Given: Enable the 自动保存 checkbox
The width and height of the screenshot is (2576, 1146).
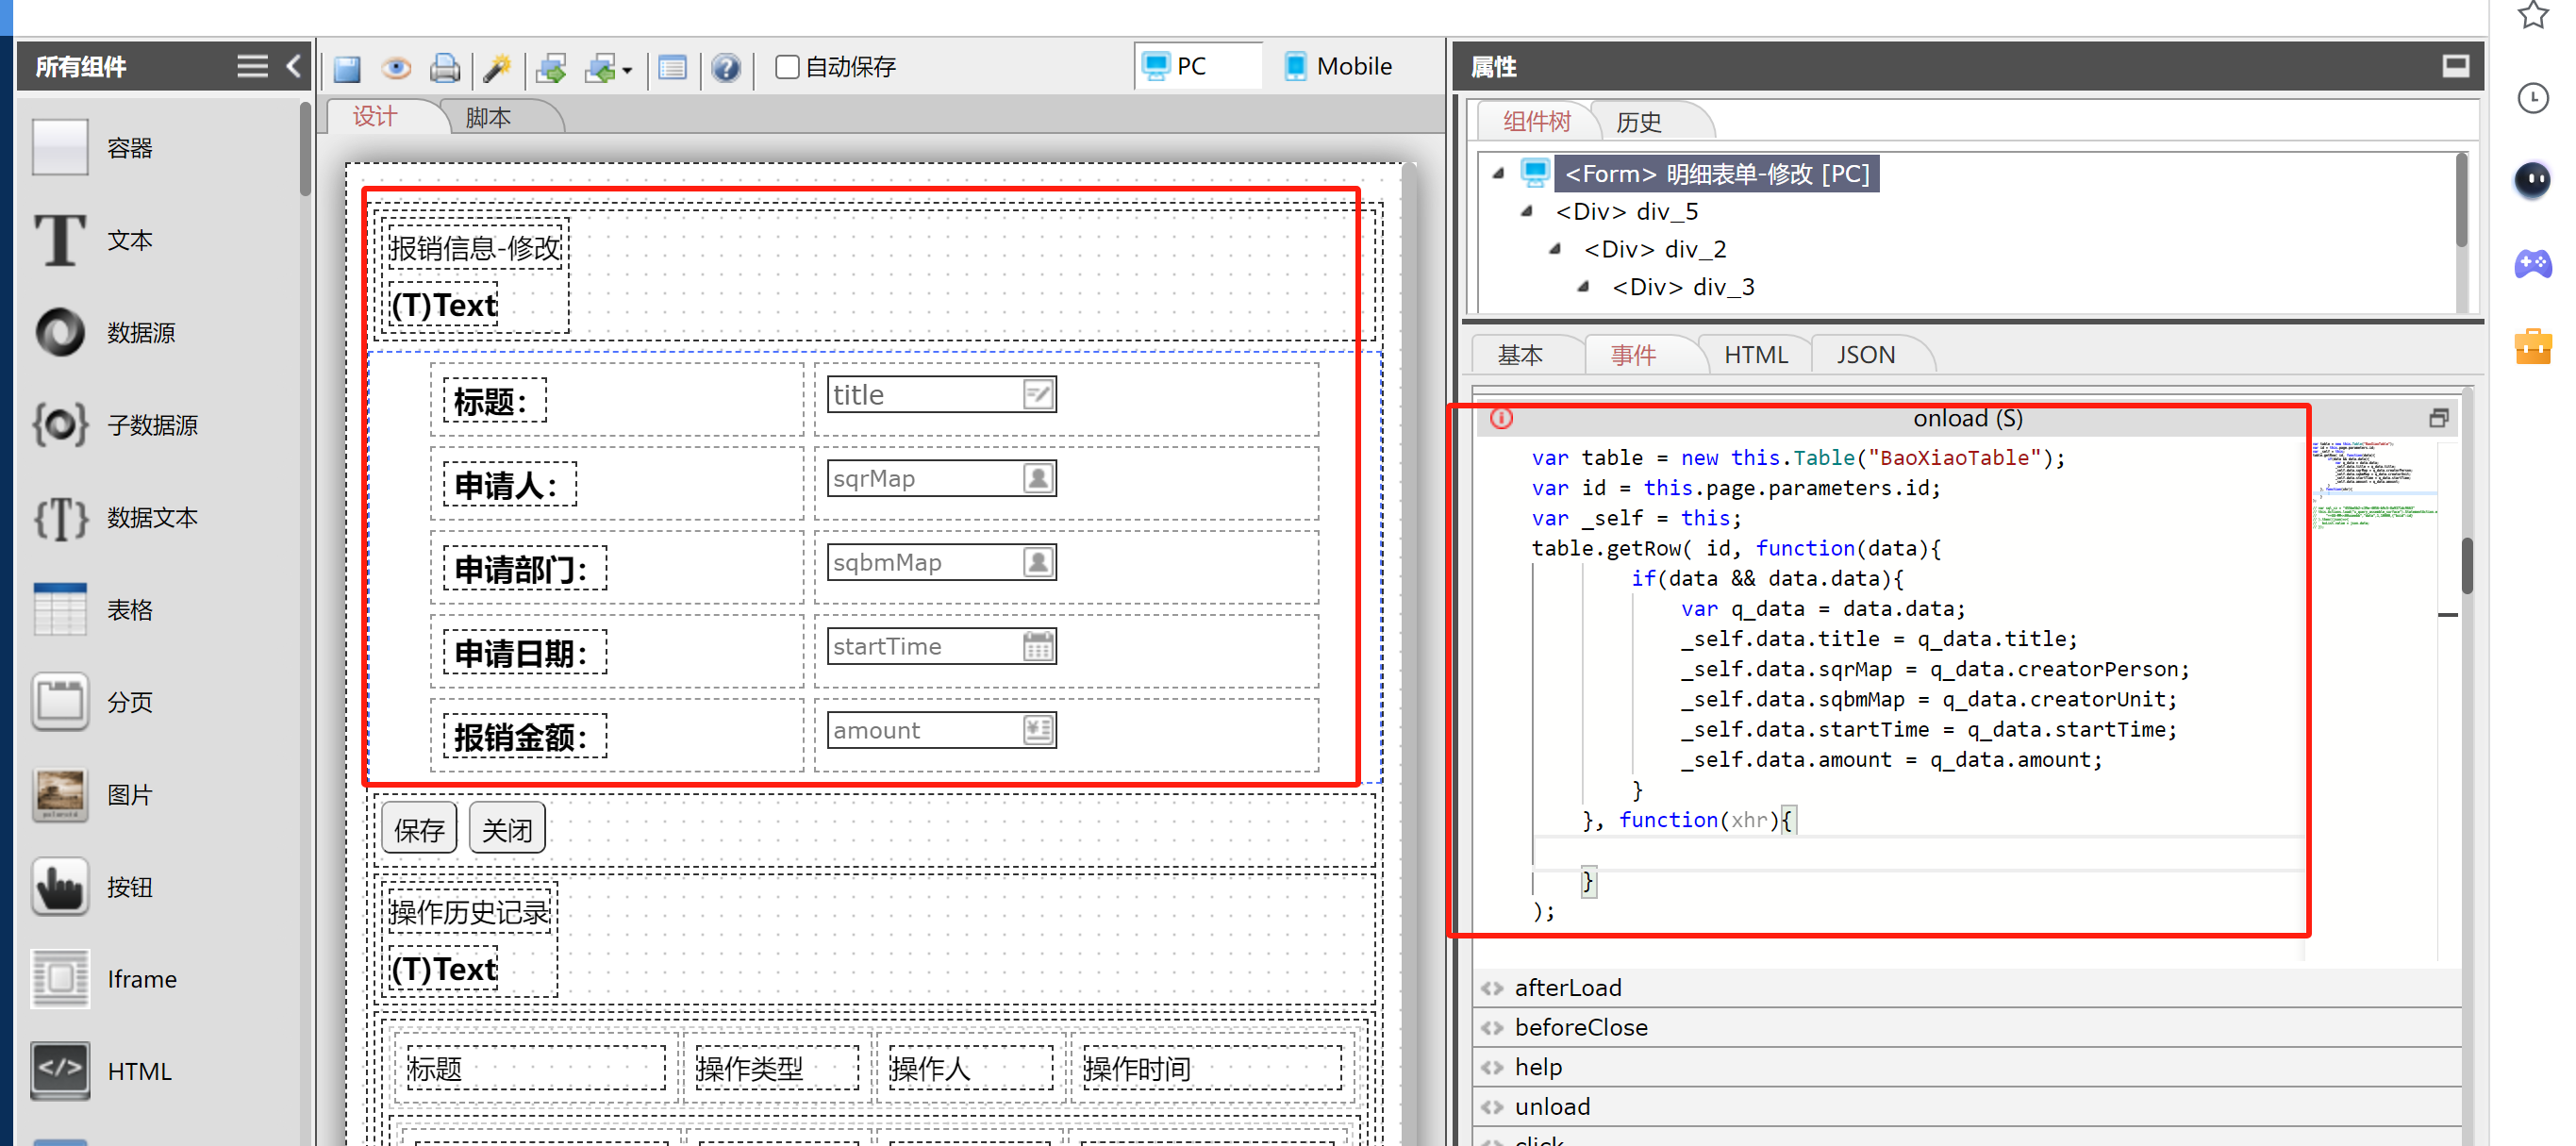Looking at the screenshot, I should [x=788, y=67].
